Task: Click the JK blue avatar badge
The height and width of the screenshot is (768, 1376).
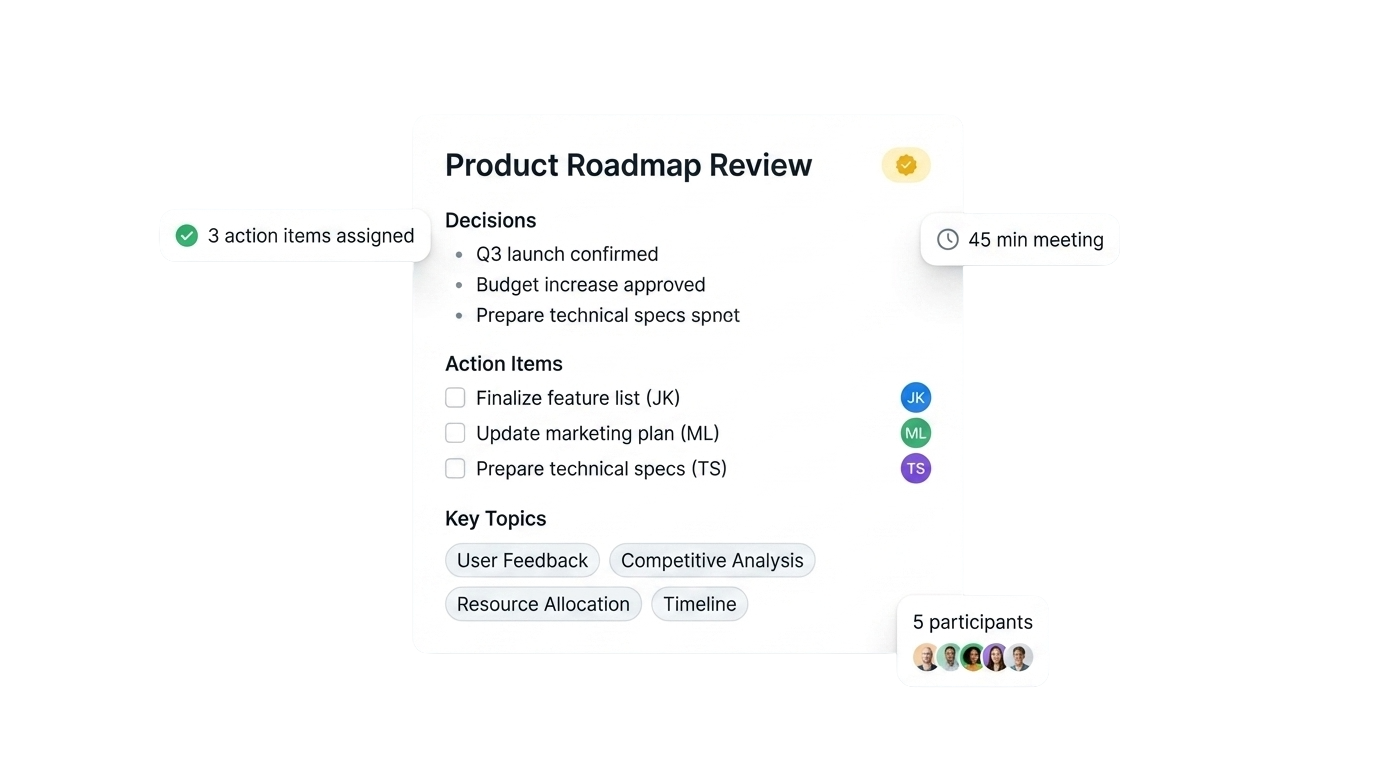Action: point(915,398)
